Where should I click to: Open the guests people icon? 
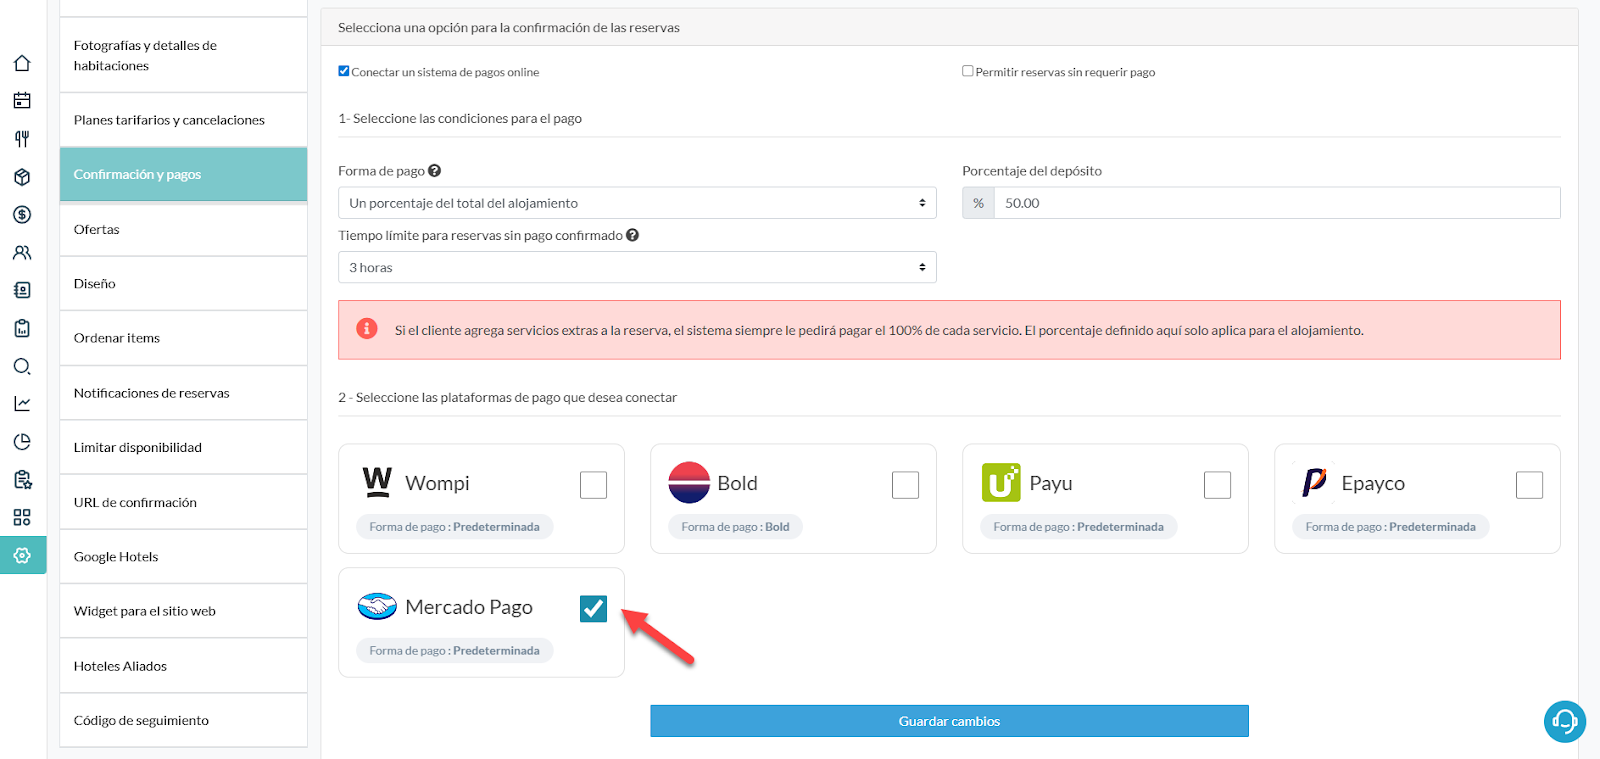pyautogui.click(x=22, y=253)
